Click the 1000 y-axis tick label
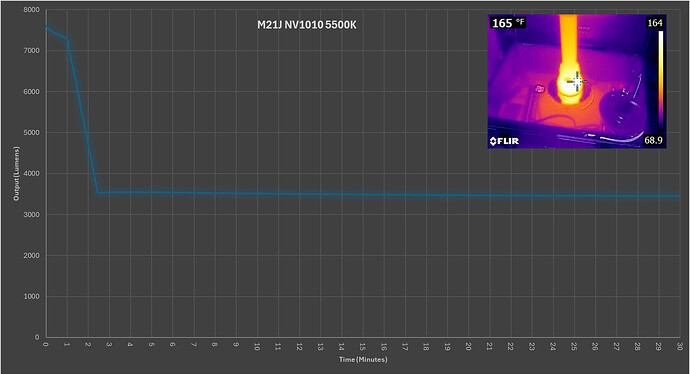Image resolution: width=690 pixels, height=374 pixels. [x=31, y=297]
